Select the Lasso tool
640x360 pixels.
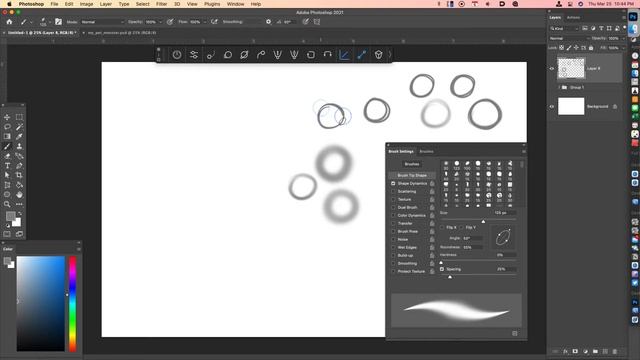coord(7,127)
